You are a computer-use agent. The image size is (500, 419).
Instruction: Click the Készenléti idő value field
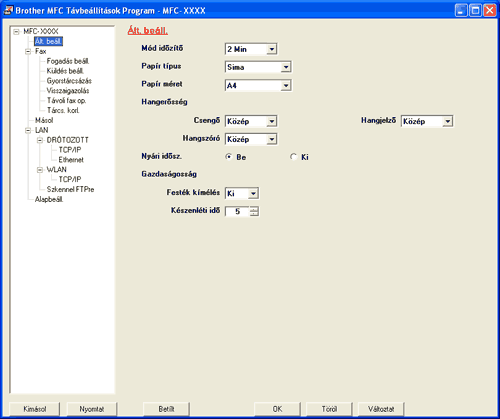coord(237,211)
